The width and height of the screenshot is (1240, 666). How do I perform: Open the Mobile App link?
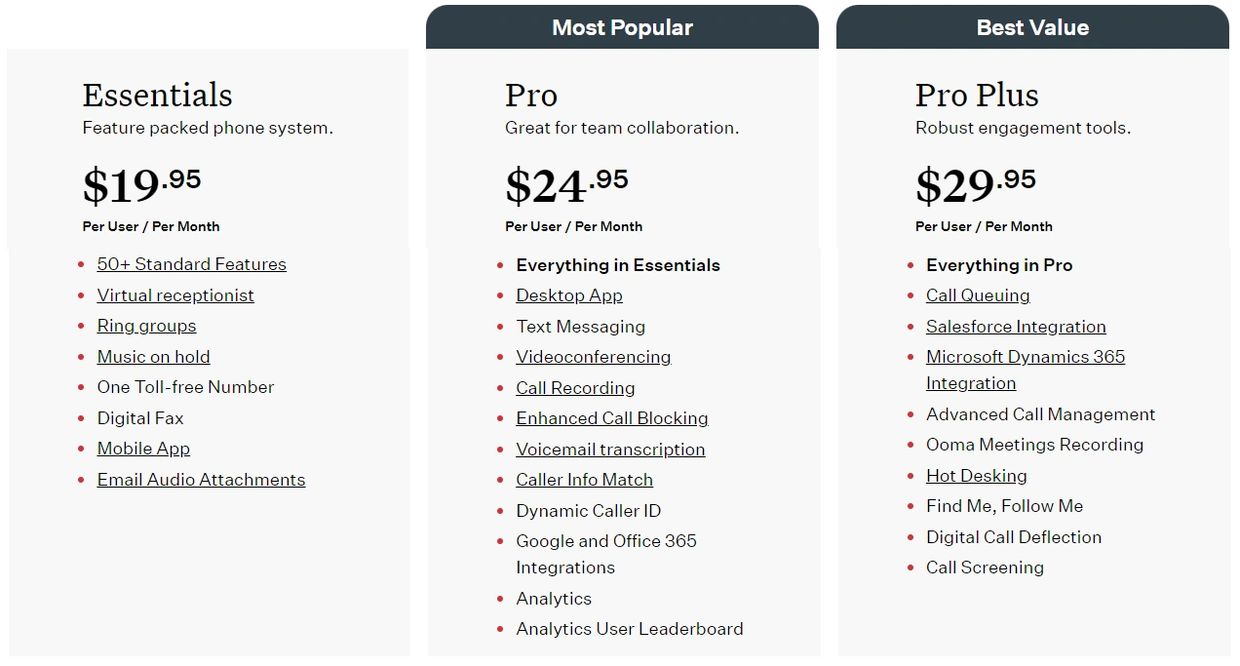pyautogui.click(x=143, y=448)
